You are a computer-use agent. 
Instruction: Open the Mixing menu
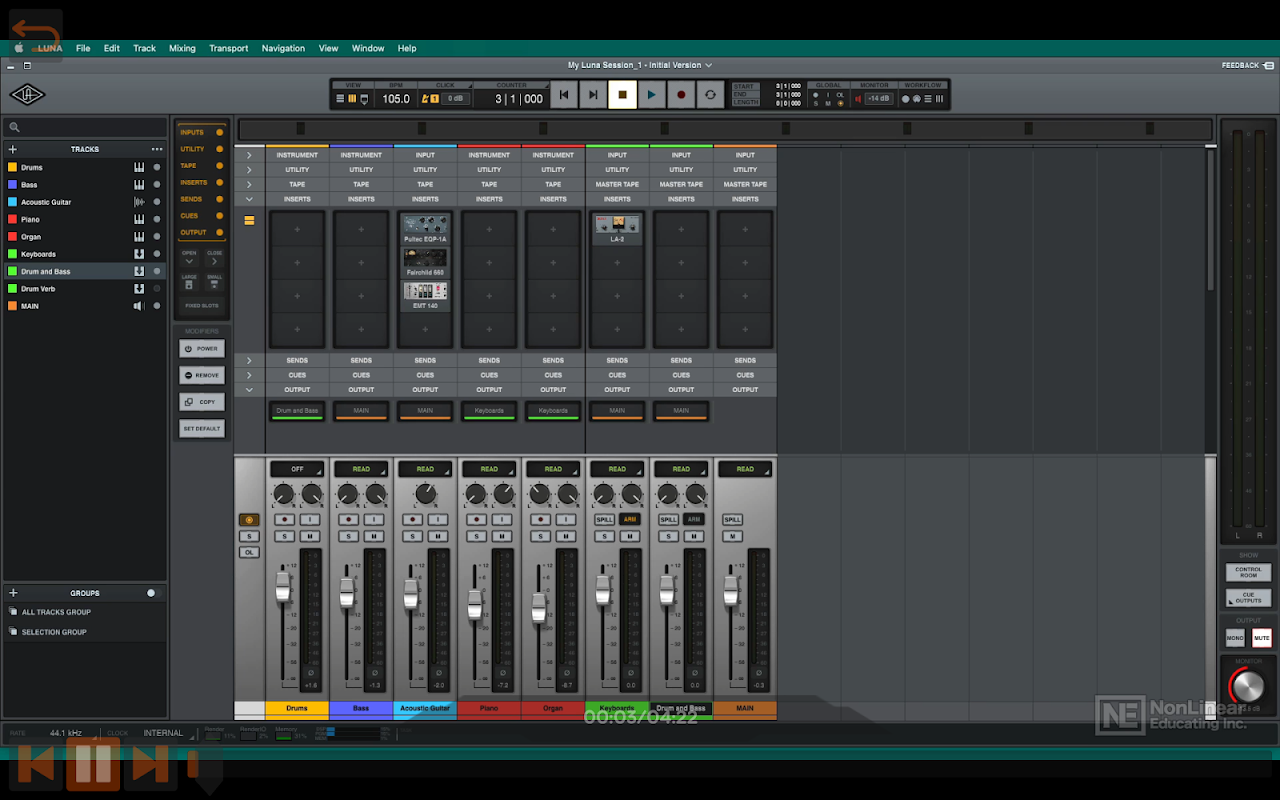click(x=182, y=48)
